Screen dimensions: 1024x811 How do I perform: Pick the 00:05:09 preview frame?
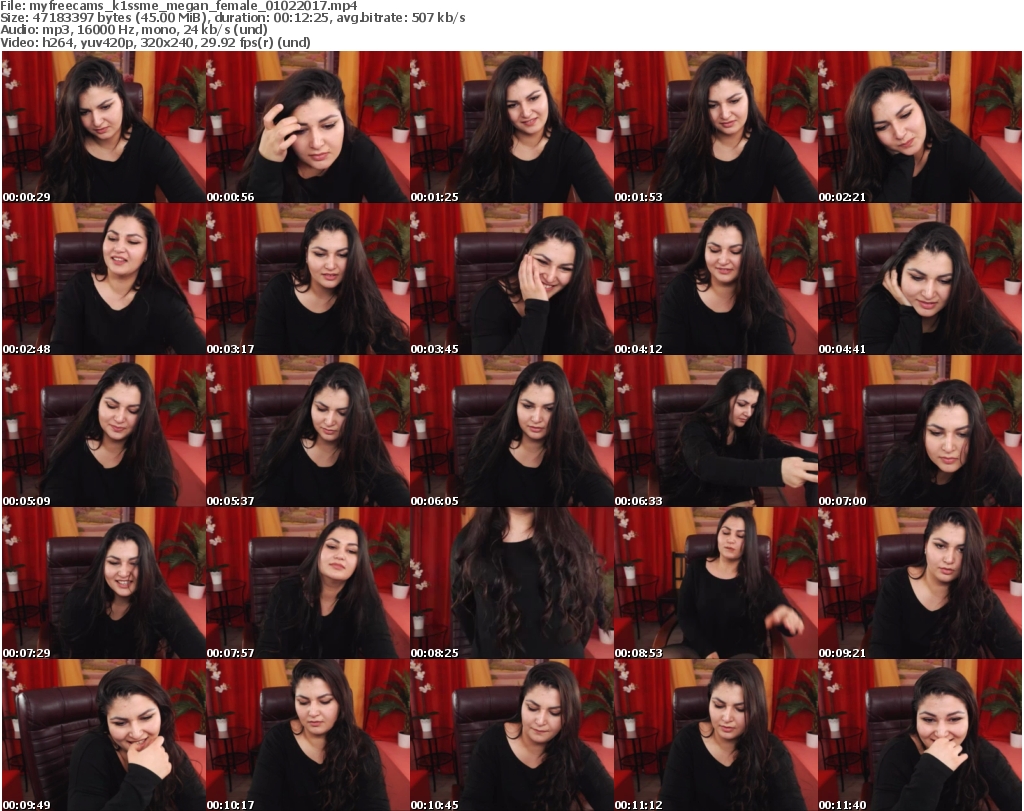pos(104,432)
